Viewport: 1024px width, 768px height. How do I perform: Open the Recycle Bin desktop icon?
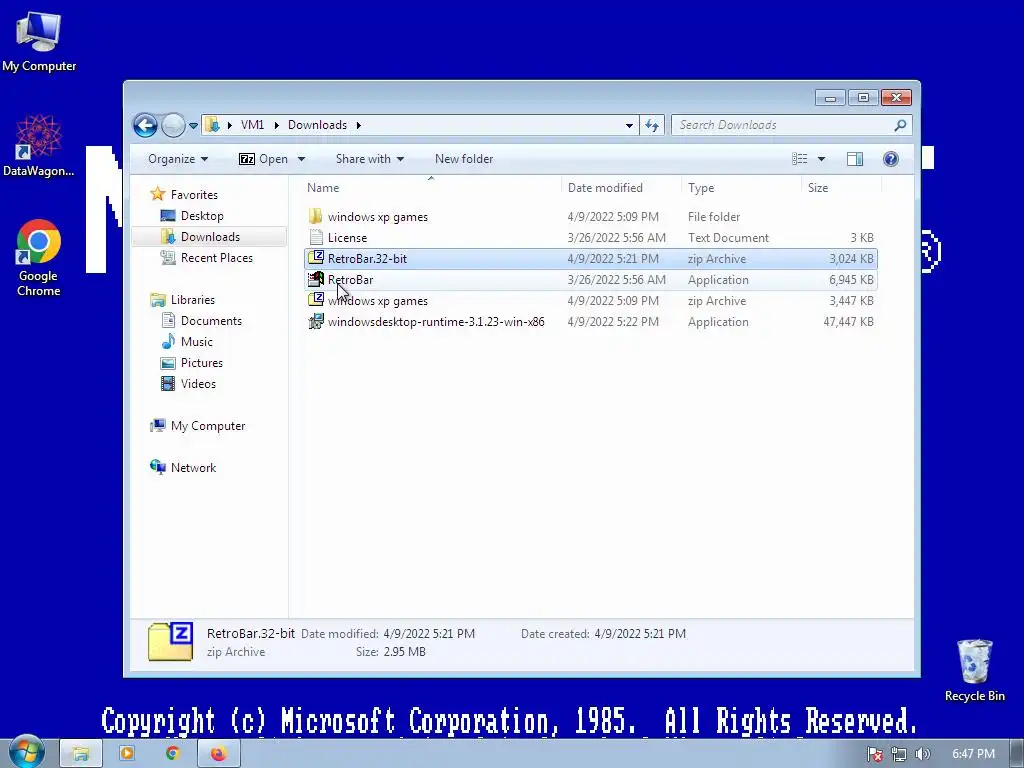coord(974,671)
